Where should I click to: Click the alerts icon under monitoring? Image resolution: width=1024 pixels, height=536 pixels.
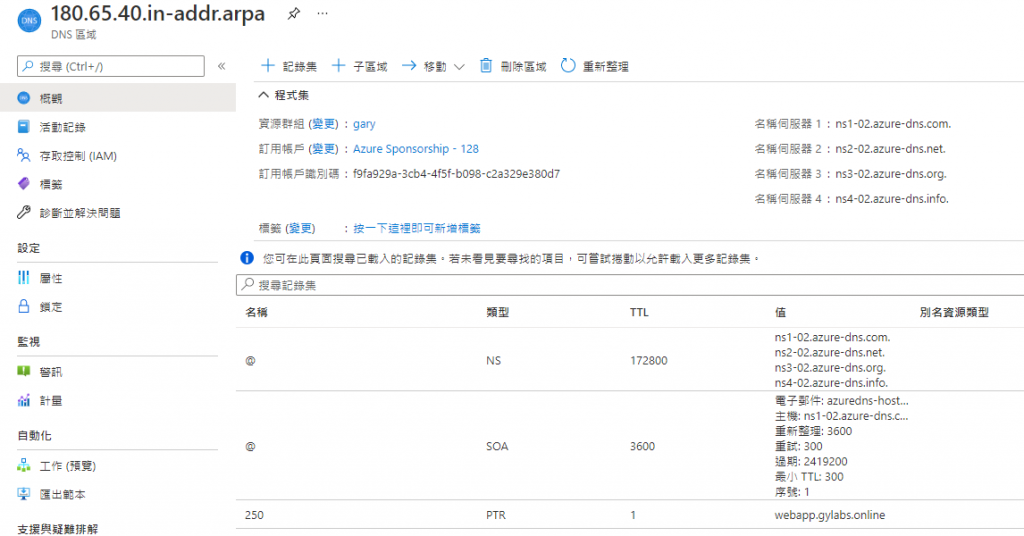coord(24,371)
